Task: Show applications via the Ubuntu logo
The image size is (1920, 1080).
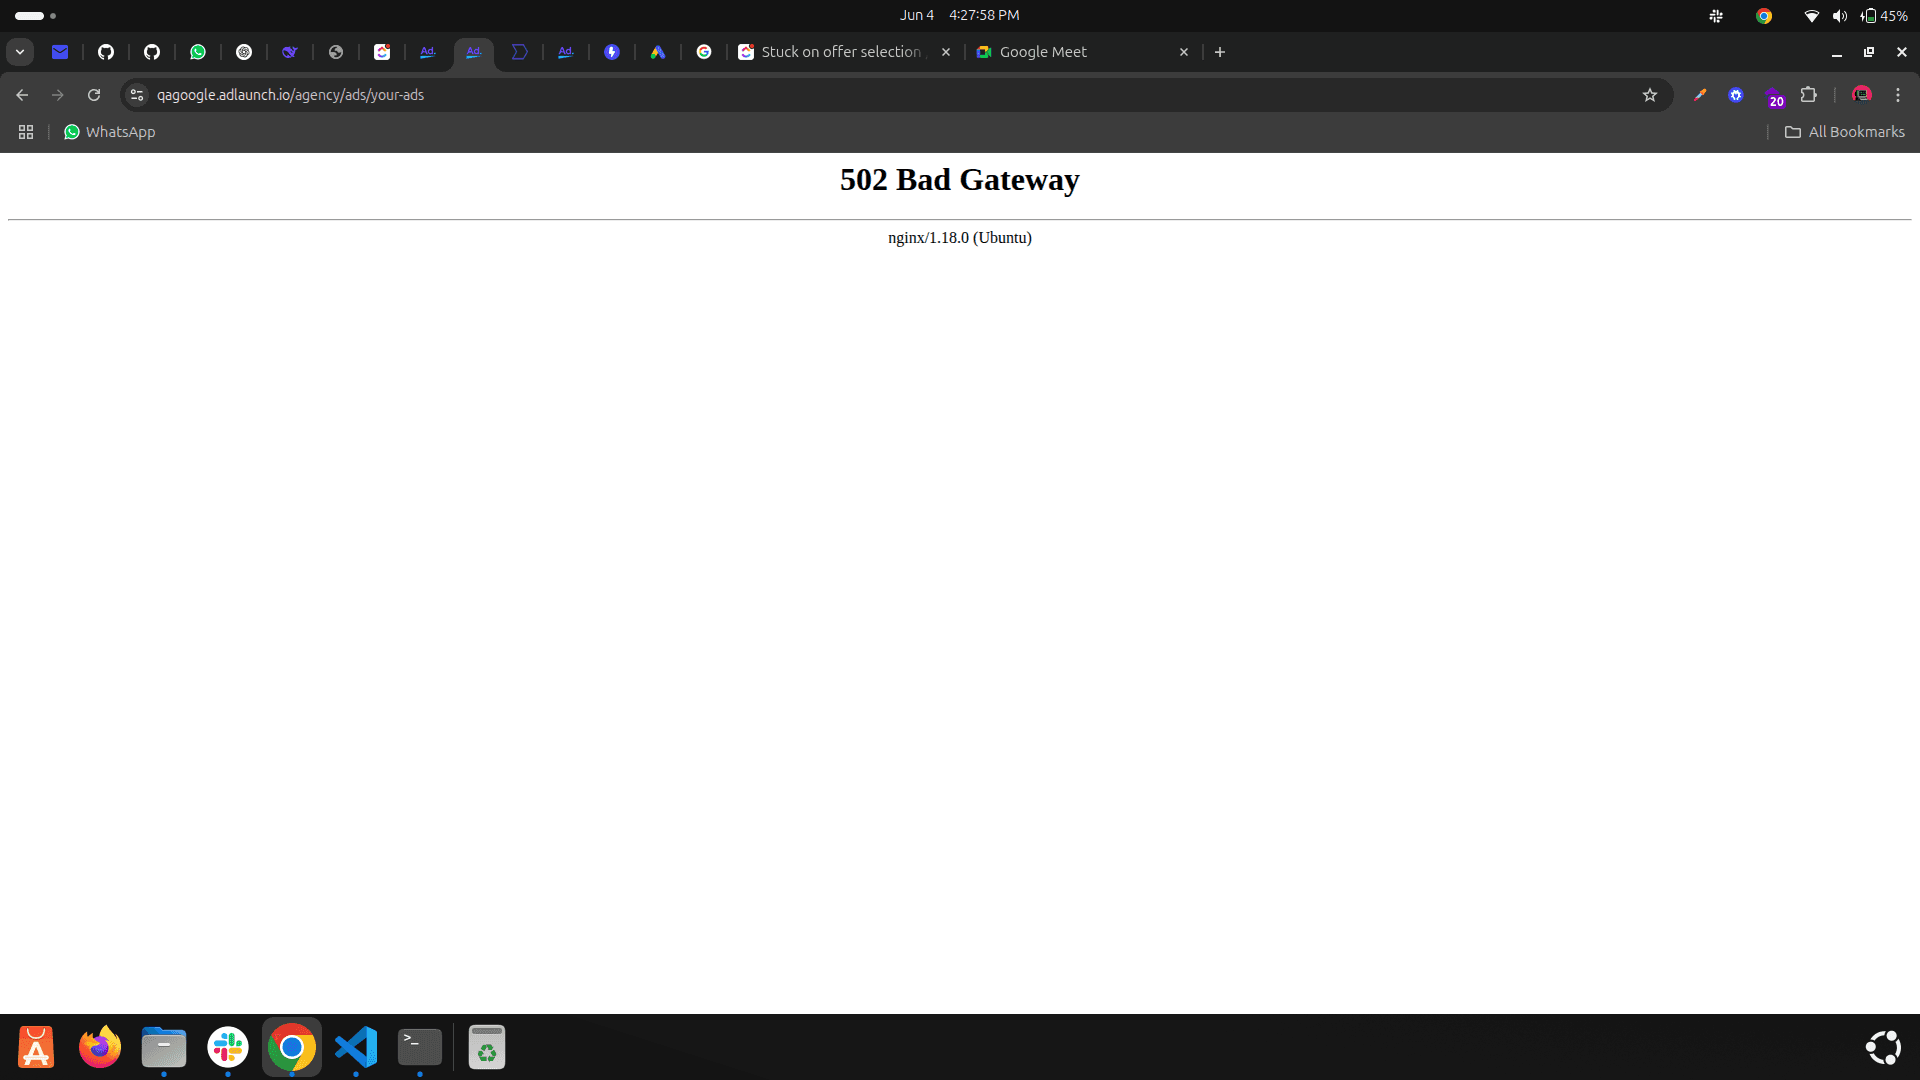Action: 1884,1047
